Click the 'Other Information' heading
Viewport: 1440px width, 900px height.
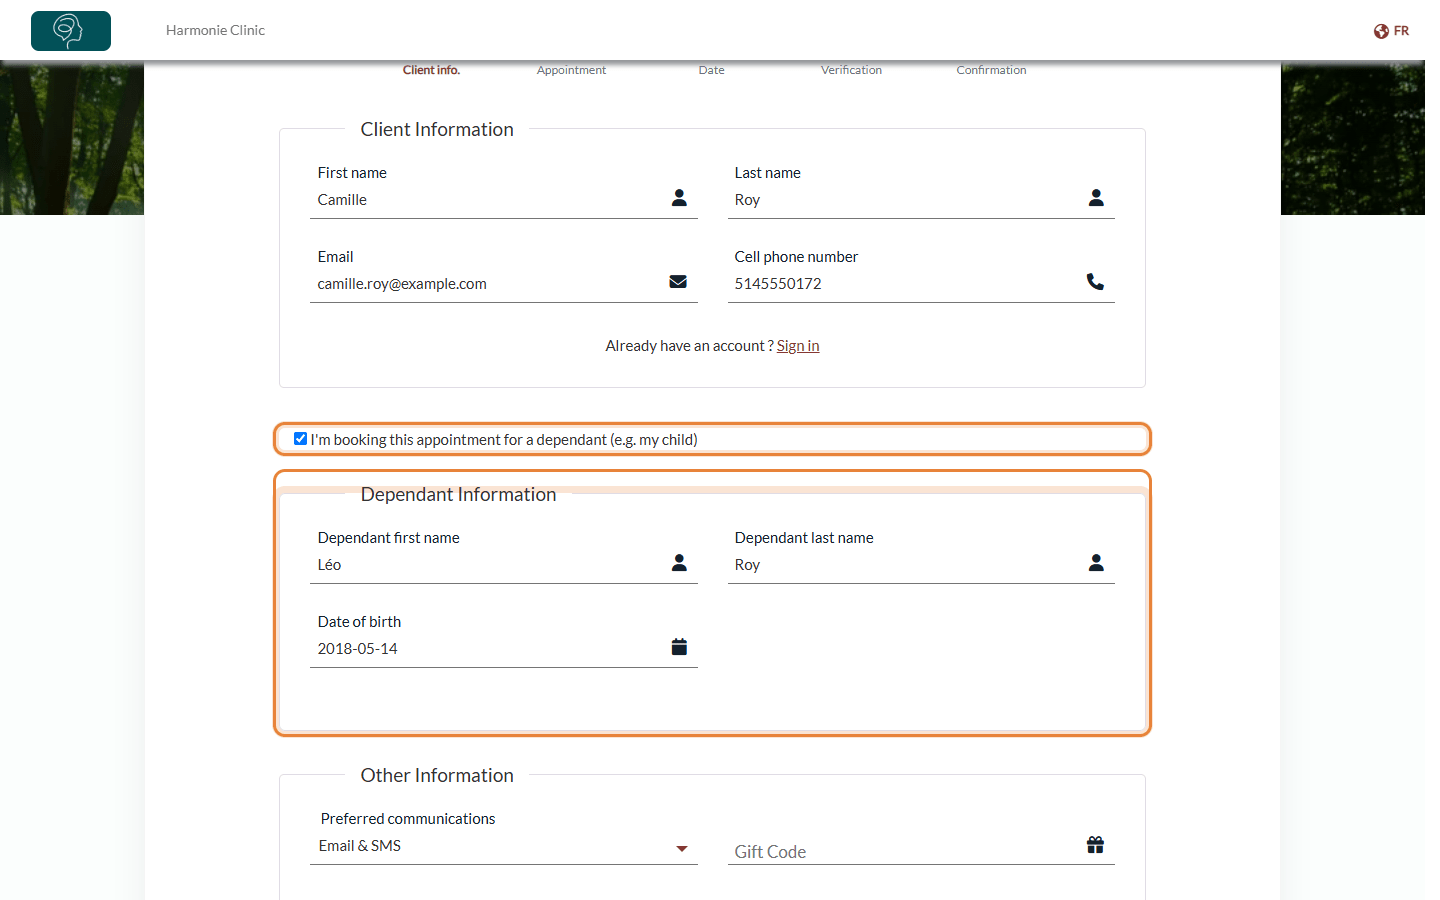click(x=437, y=775)
